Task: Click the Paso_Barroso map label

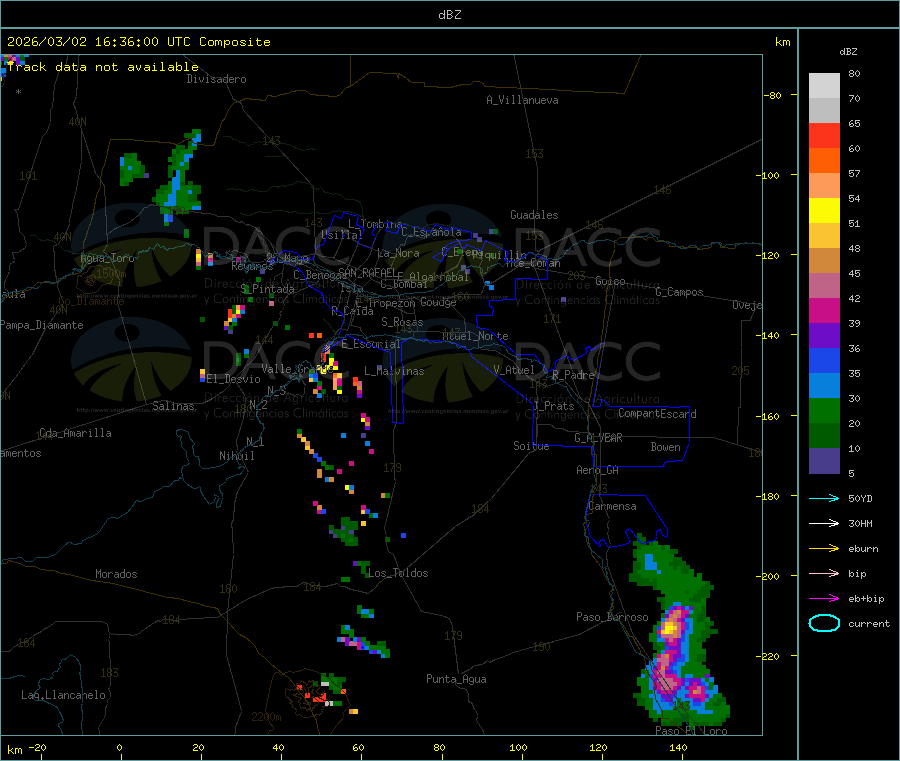Action: (612, 617)
